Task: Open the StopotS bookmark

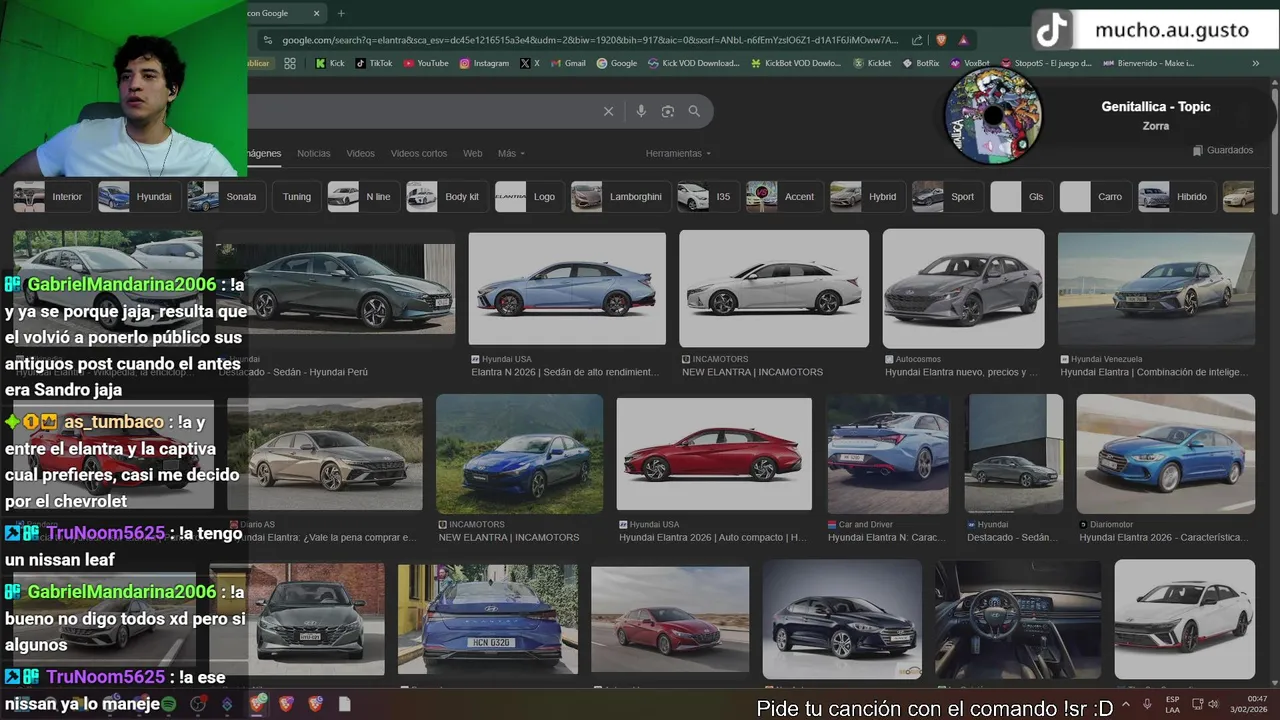Action: click(1046, 63)
